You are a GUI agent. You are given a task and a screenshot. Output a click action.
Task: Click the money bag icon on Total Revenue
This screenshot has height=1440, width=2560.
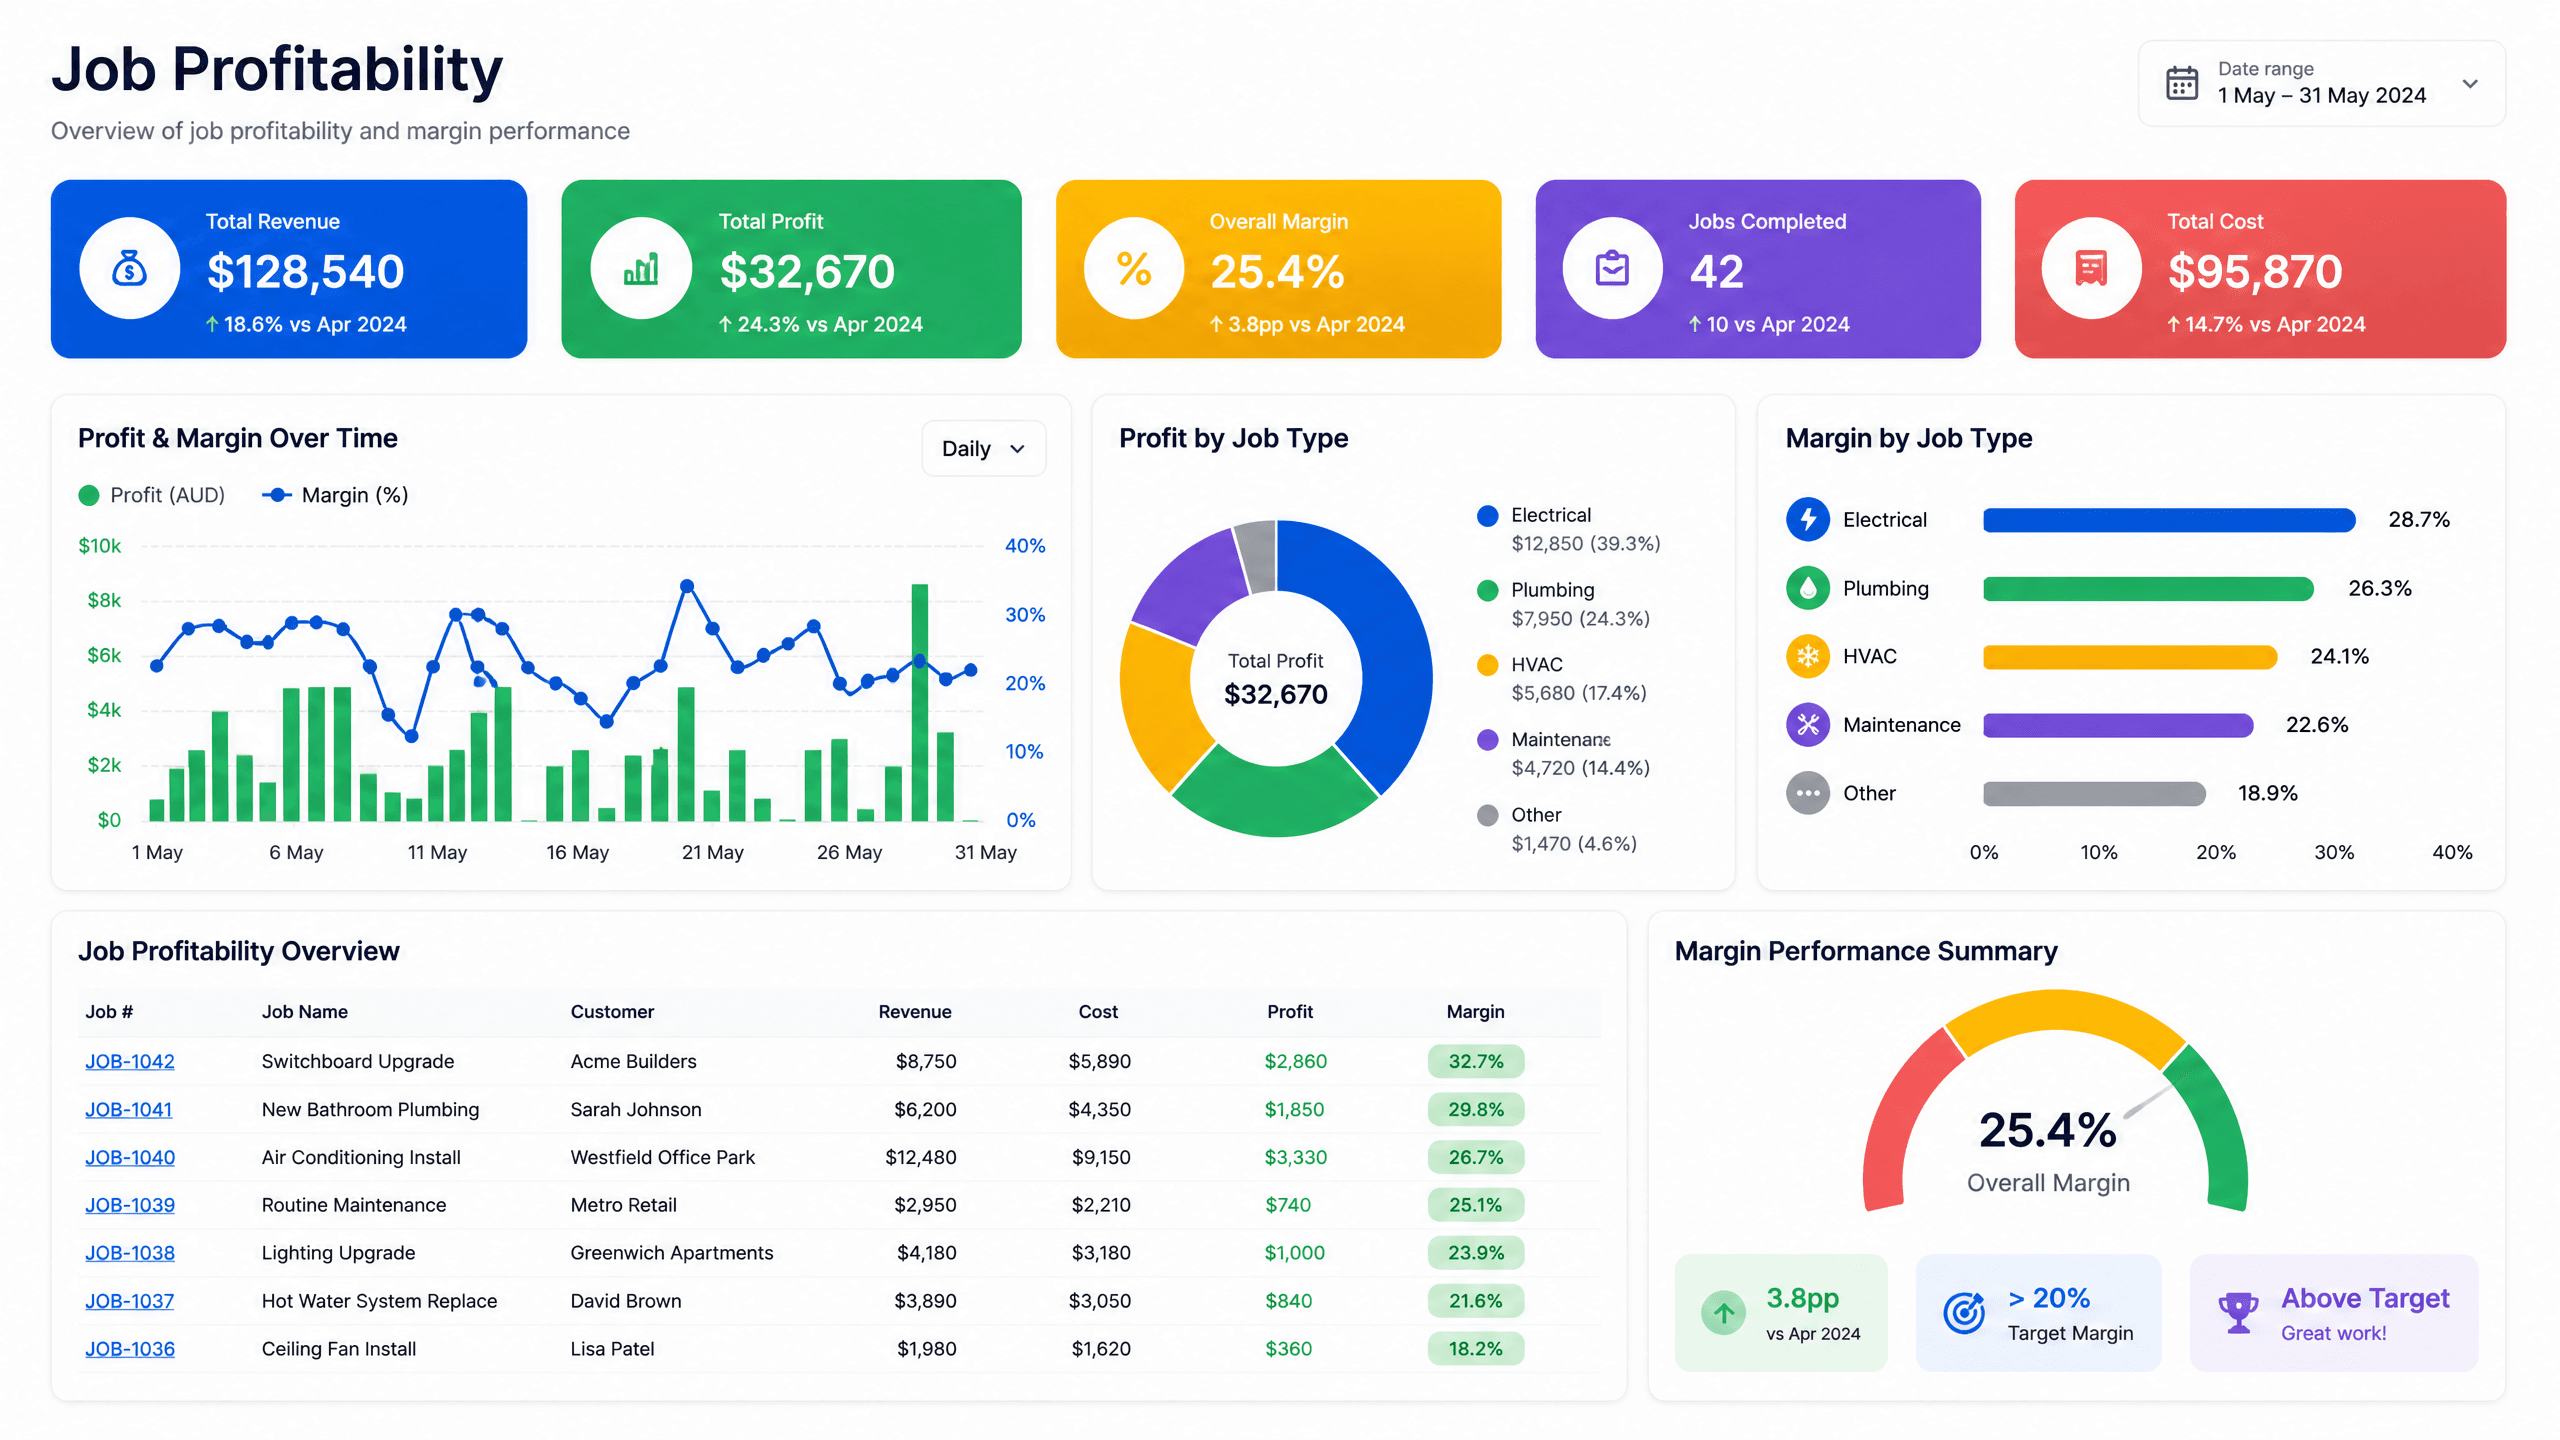[130, 268]
